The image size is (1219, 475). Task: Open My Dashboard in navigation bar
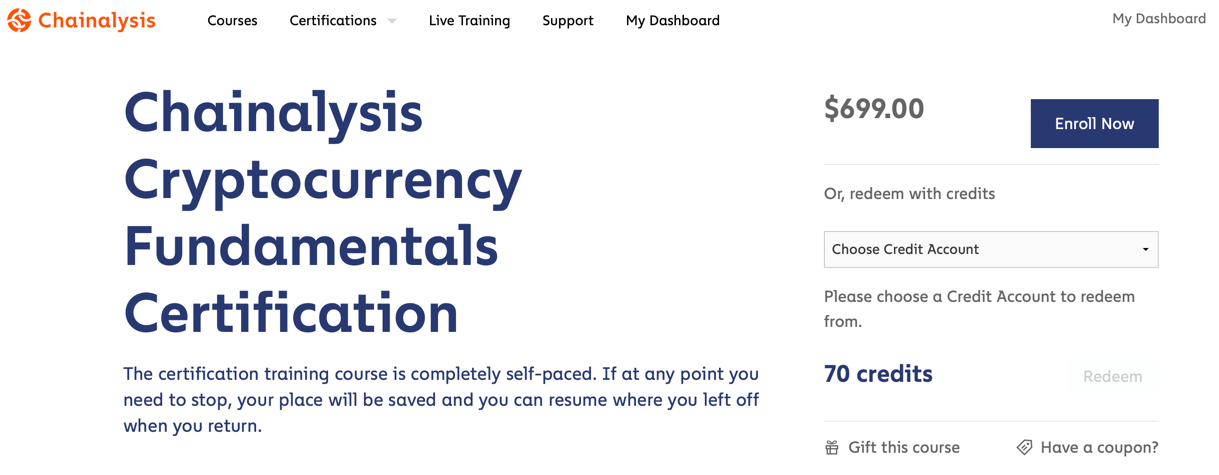(673, 20)
